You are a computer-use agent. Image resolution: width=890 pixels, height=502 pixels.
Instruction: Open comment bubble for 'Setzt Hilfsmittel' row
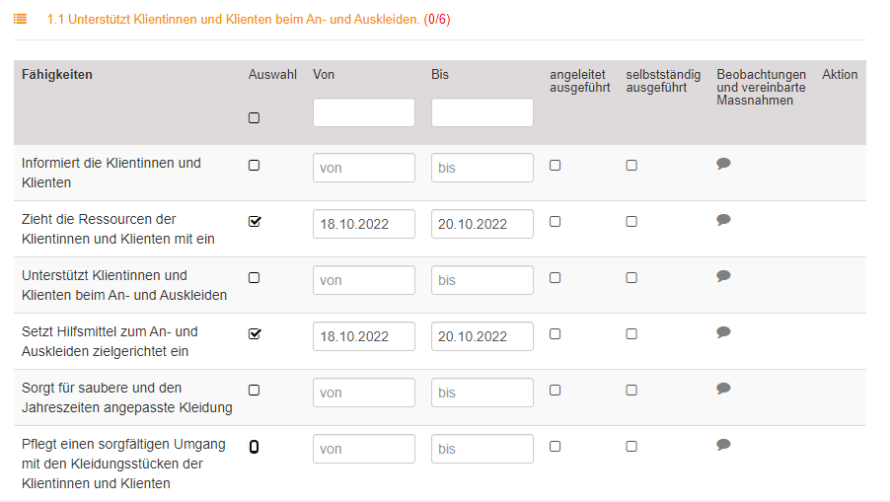[x=724, y=332]
